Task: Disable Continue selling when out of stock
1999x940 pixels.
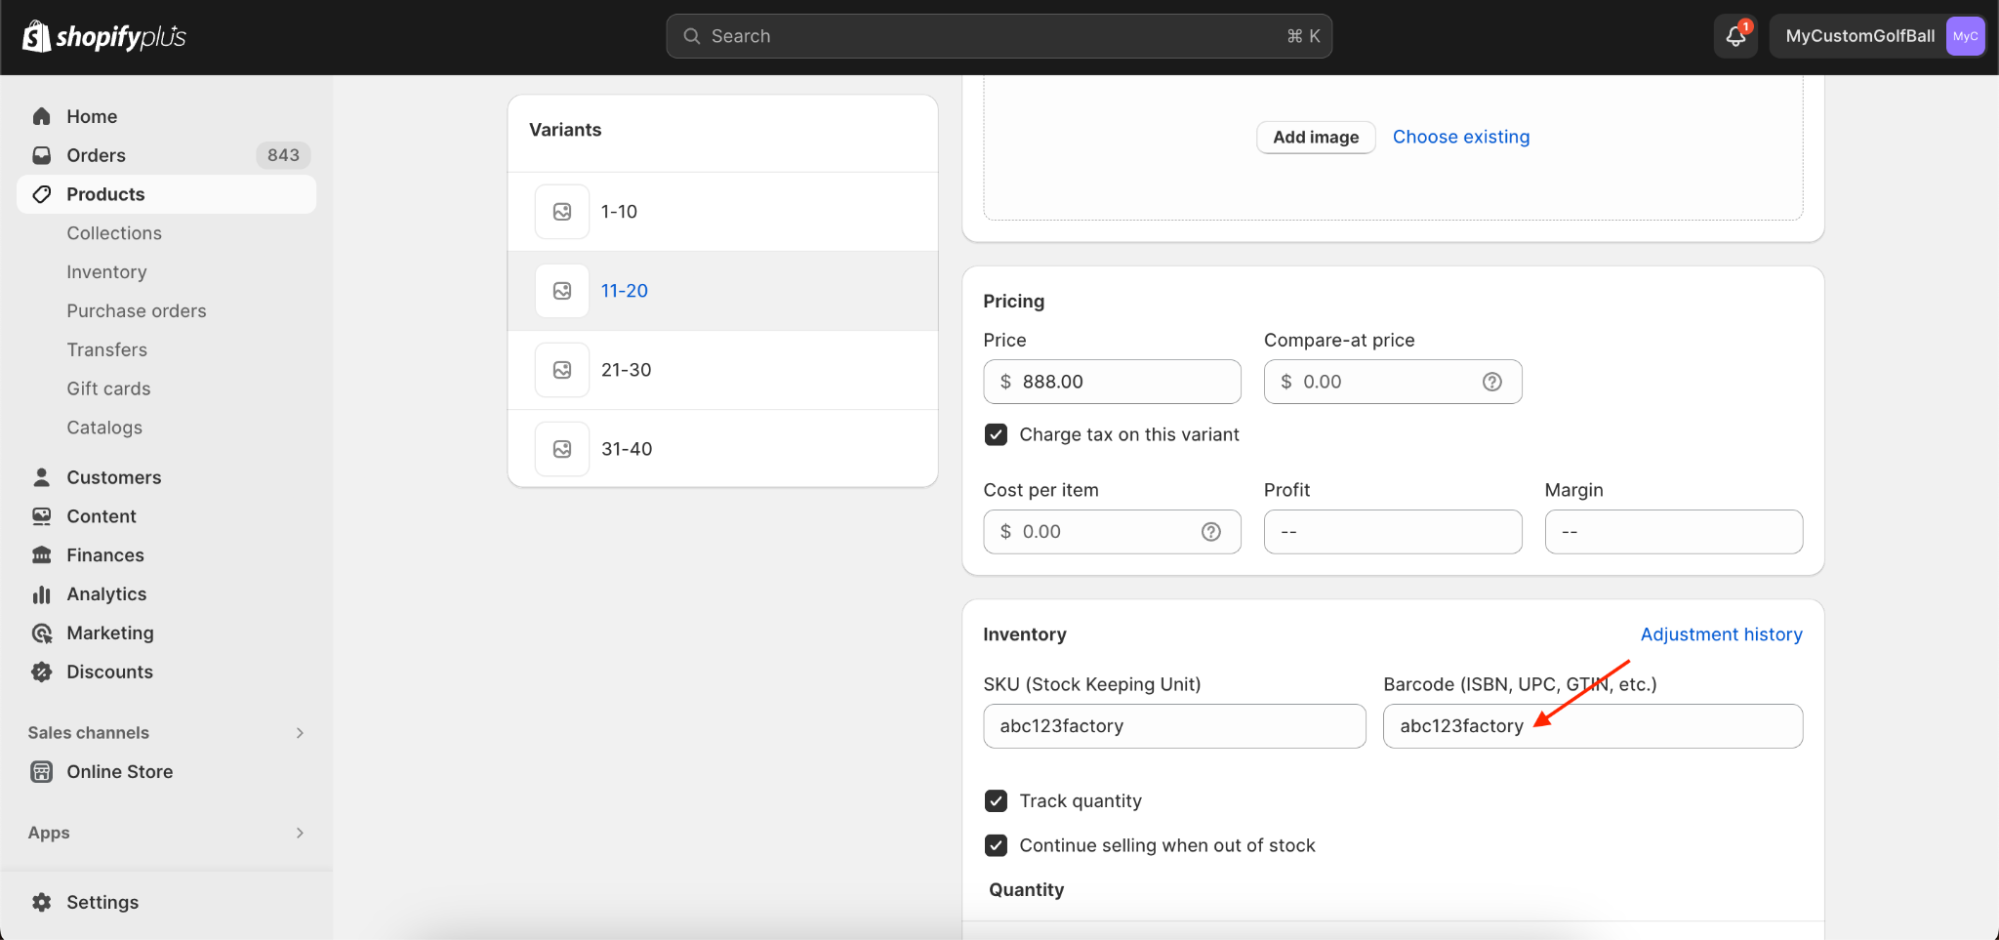Action: 996,846
